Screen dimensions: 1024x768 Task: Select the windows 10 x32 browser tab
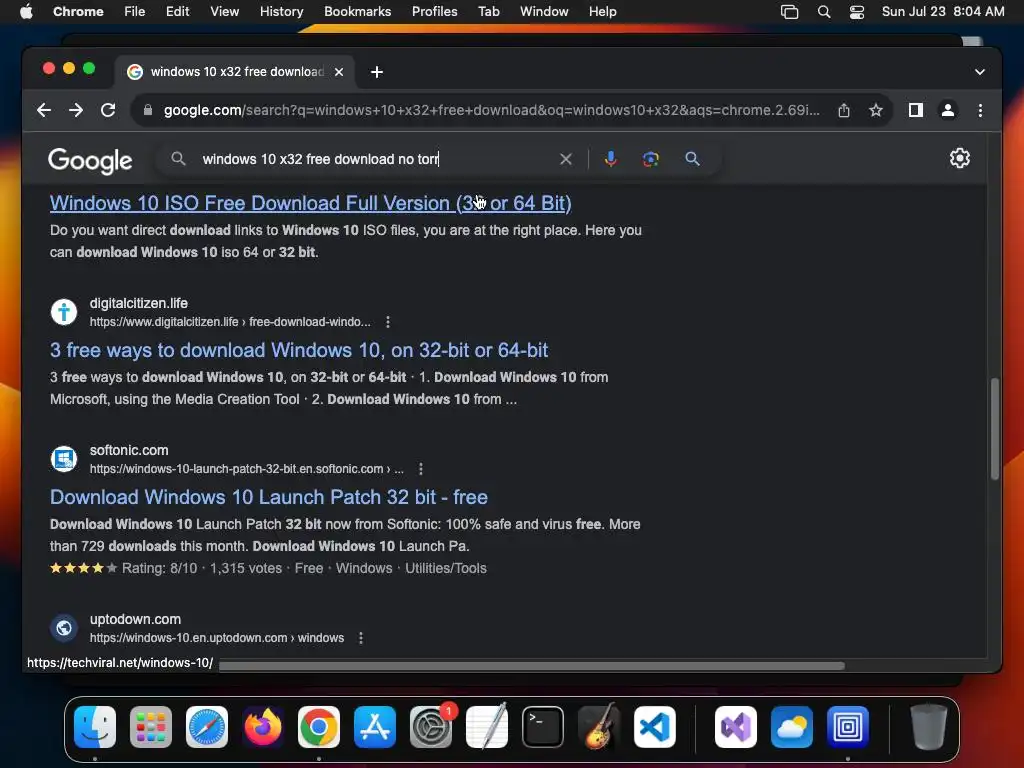pyautogui.click(x=236, y=72)
